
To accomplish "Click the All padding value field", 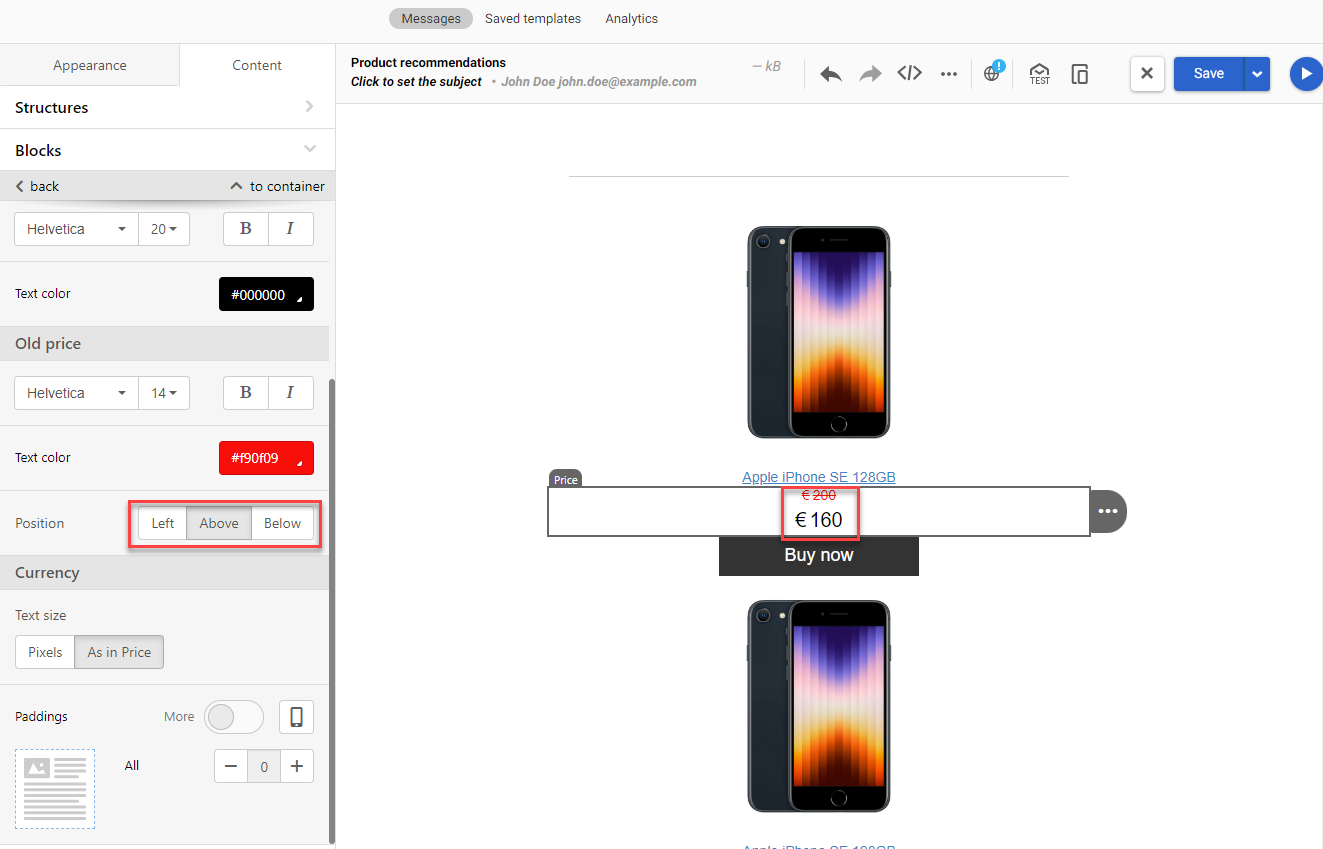I will point(264,767).
